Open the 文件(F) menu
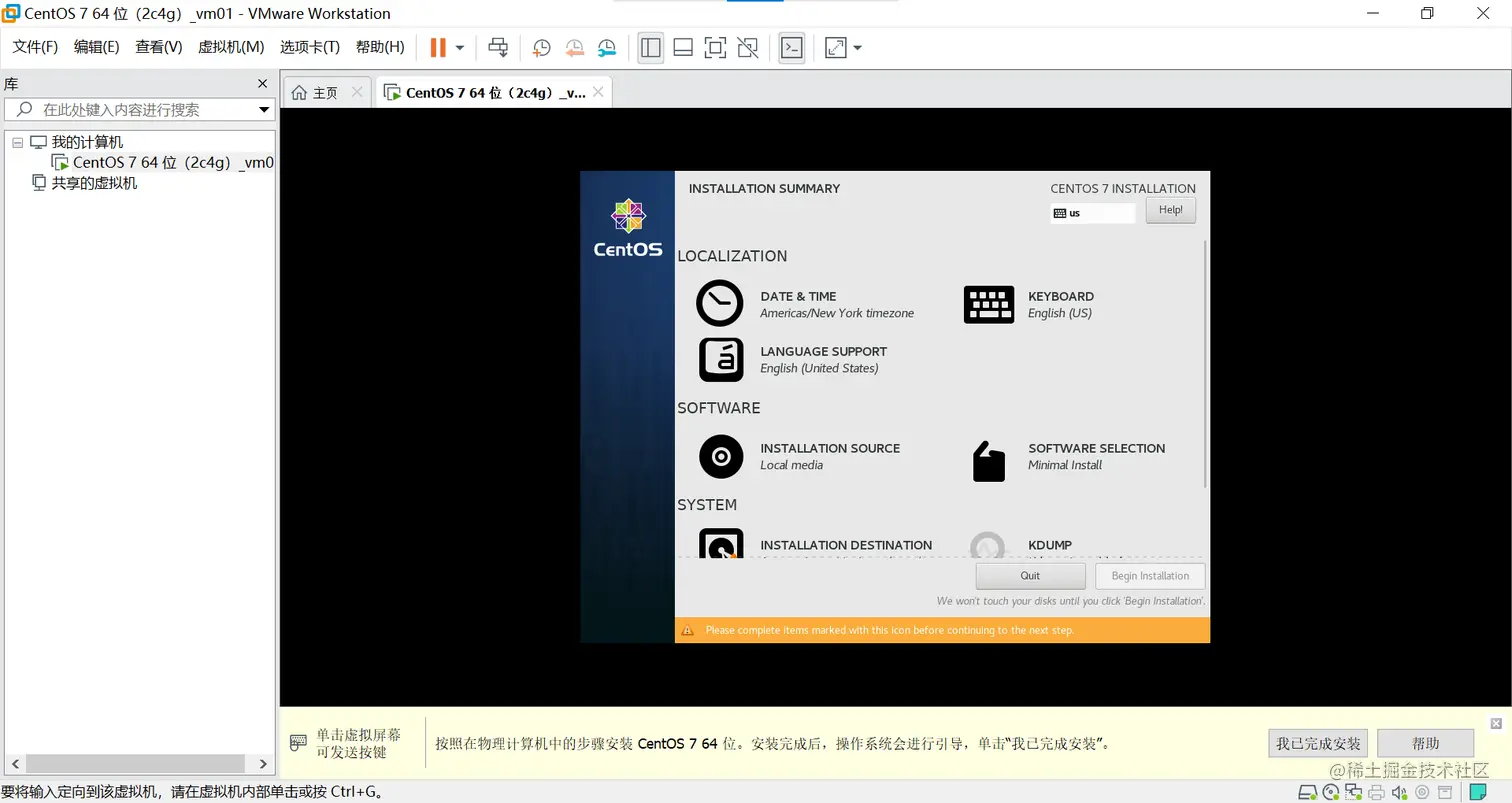Screen dimensions: 1512x803 point(35,47)
